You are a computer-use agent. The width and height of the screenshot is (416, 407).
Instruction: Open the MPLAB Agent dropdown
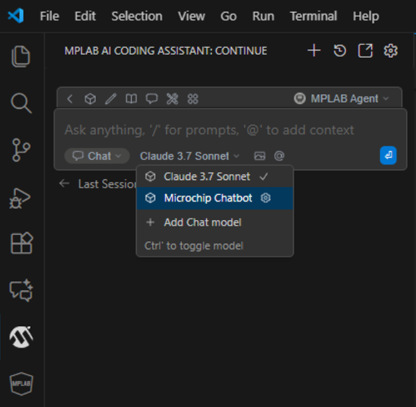(x=341, y=99)
